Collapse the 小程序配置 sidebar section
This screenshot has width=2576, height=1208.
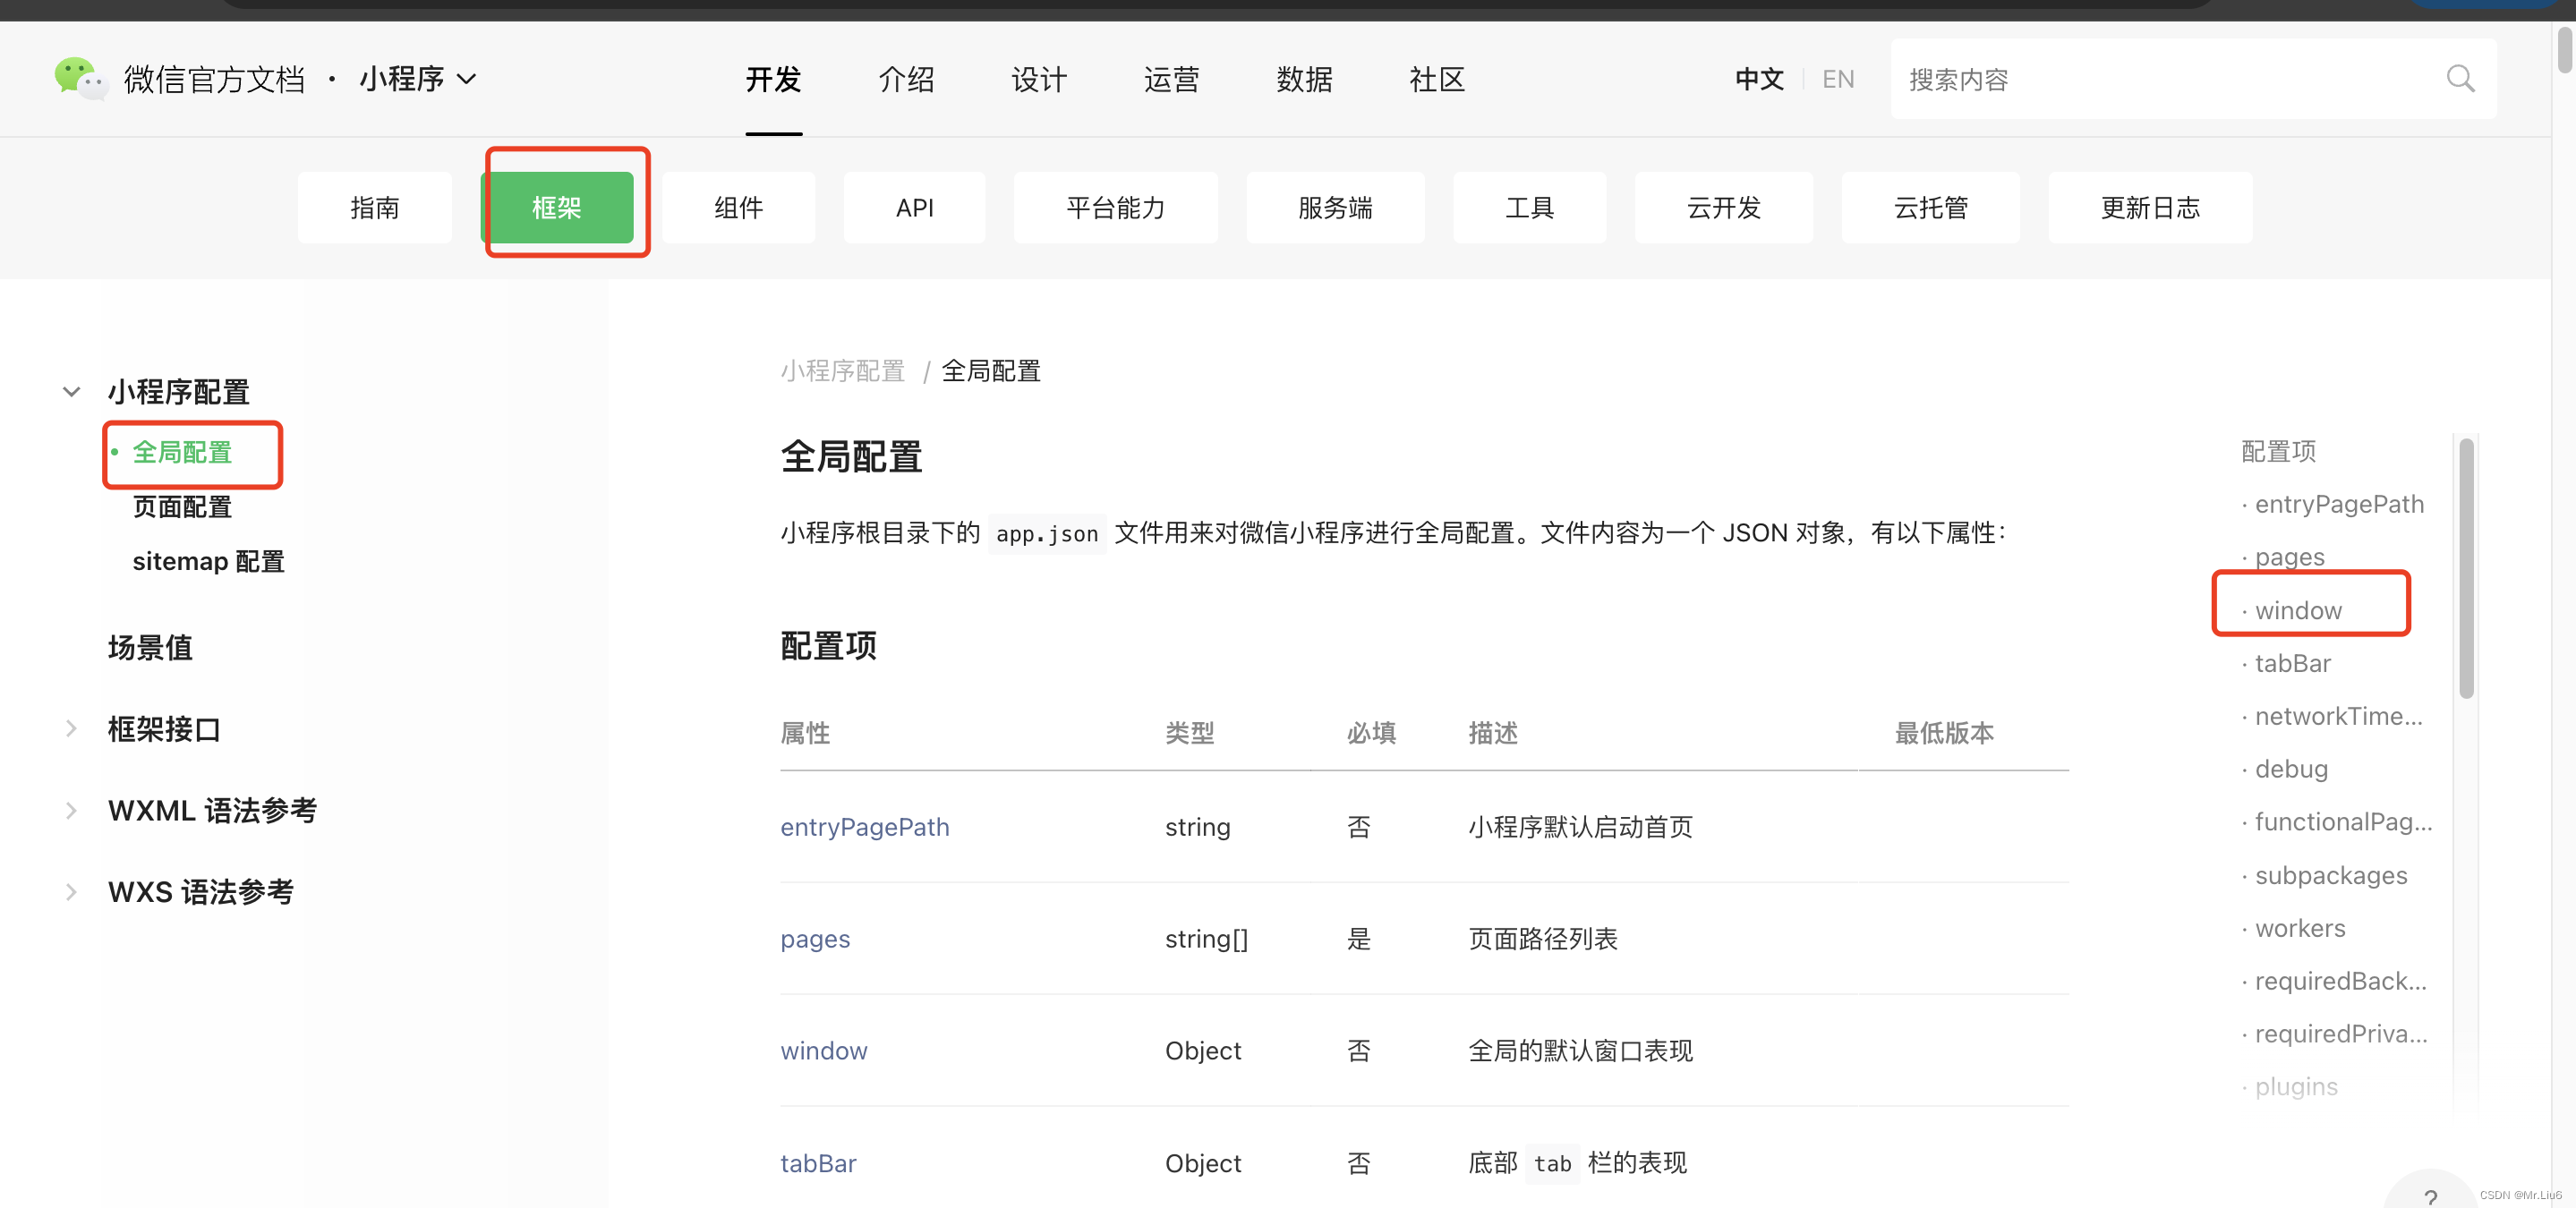72,392
